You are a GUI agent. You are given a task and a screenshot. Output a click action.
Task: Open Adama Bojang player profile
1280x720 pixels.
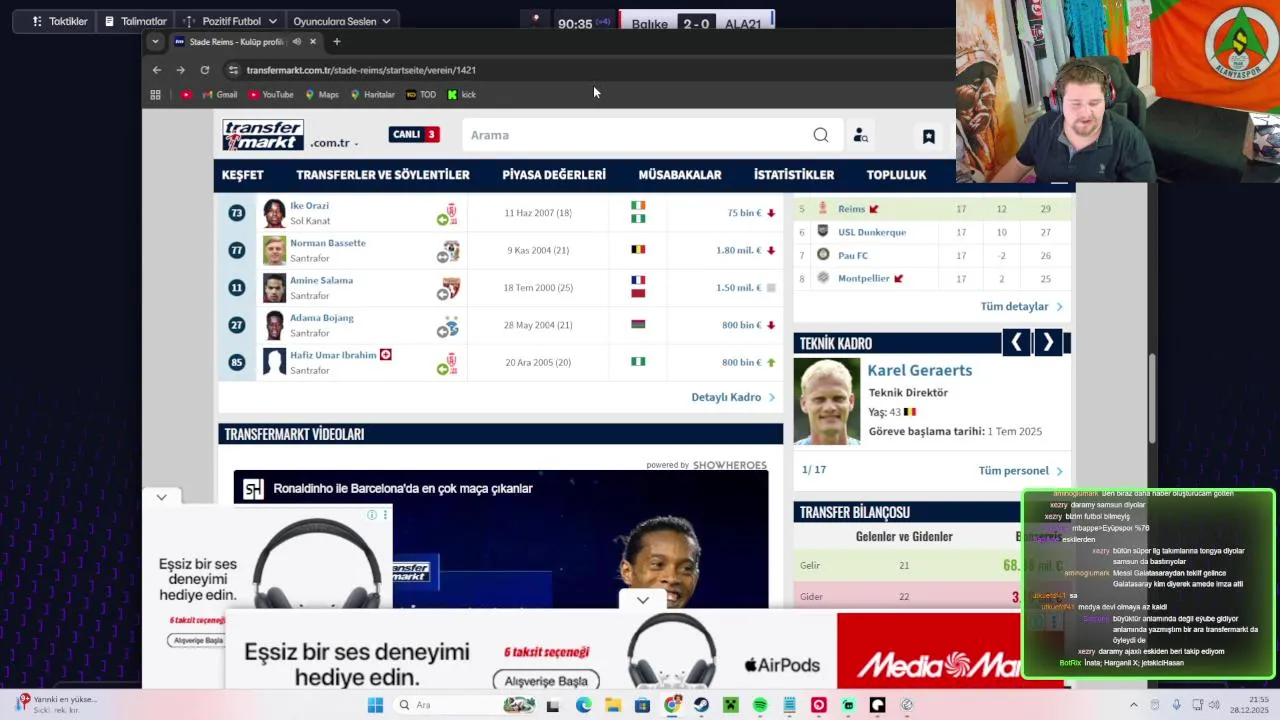click(x=322, y=318)
